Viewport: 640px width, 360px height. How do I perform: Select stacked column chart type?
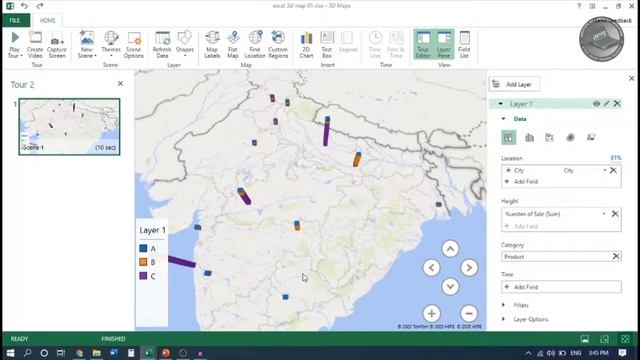[509, 138]
